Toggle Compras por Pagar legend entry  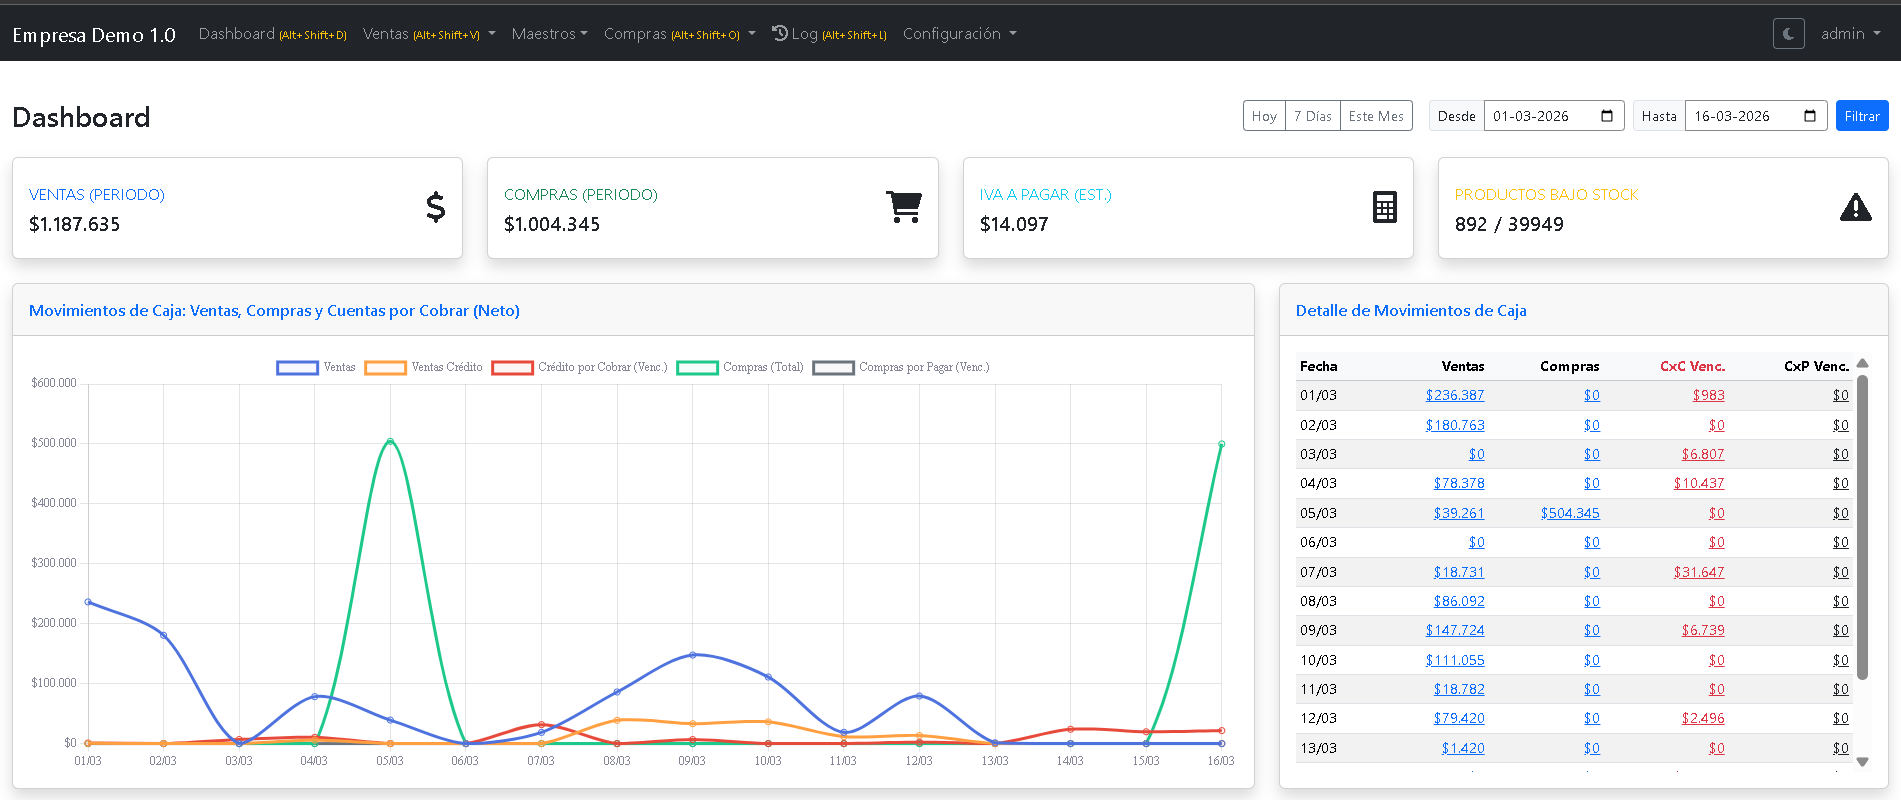pyautogui.click(x=901, y=367)
